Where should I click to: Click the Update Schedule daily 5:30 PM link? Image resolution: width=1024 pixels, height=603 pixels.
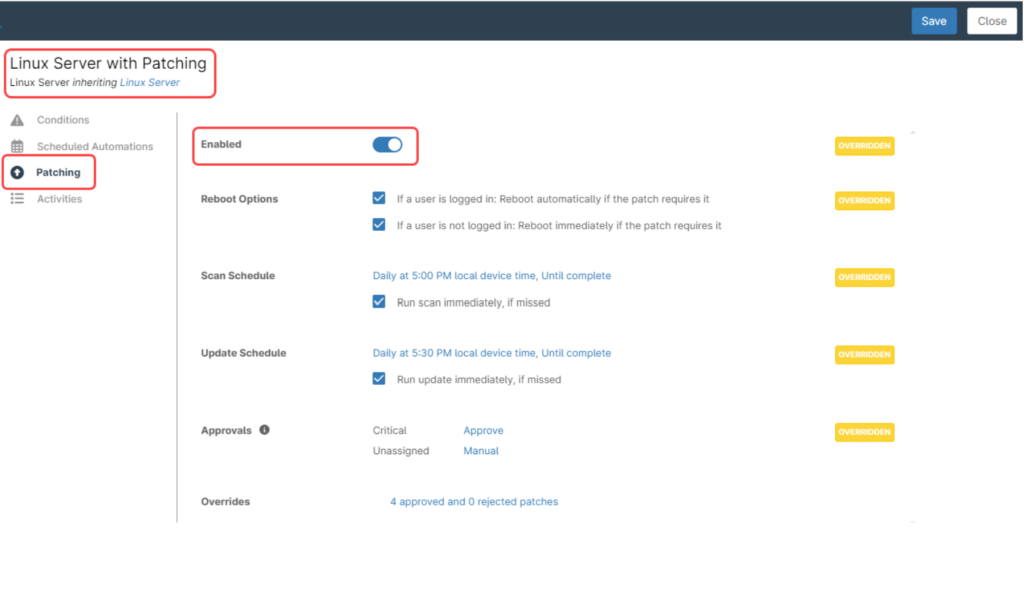tap(491, 353)
